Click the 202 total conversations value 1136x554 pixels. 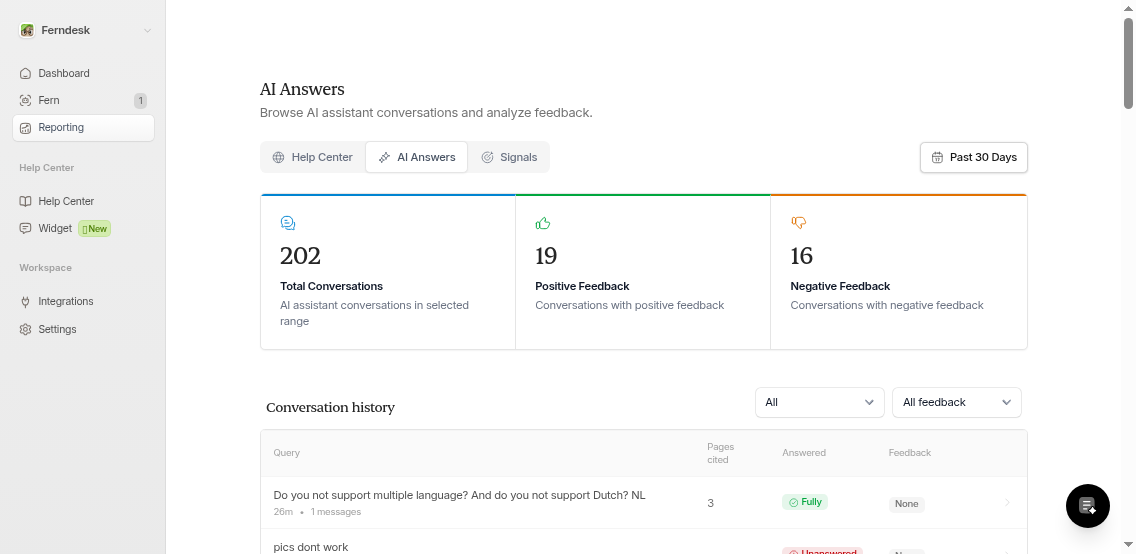click(300, 256)
